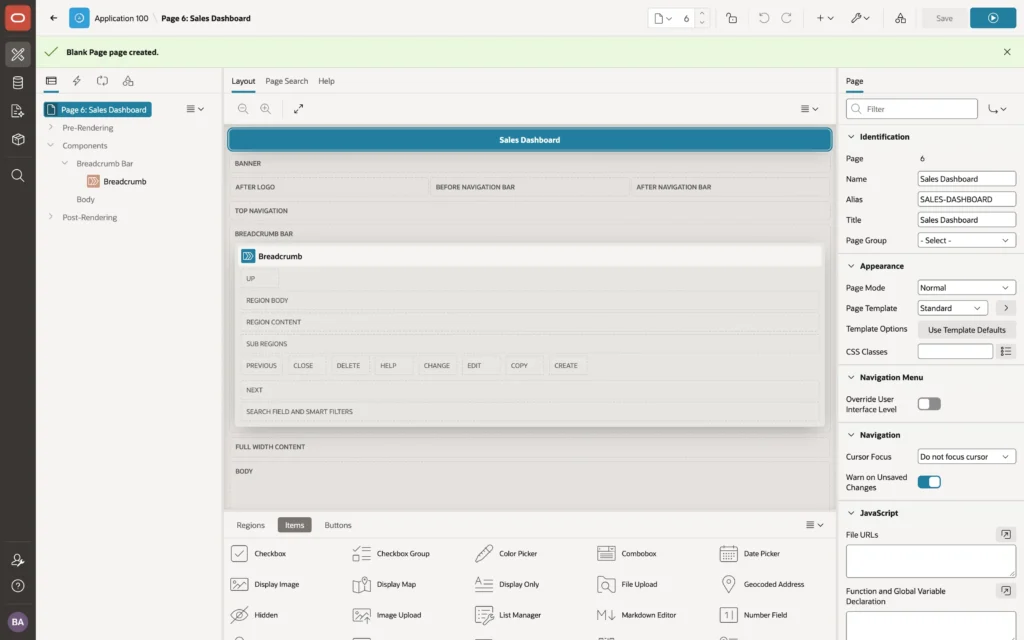Collapse the Breadcrumb Bar node

point(65,163)
